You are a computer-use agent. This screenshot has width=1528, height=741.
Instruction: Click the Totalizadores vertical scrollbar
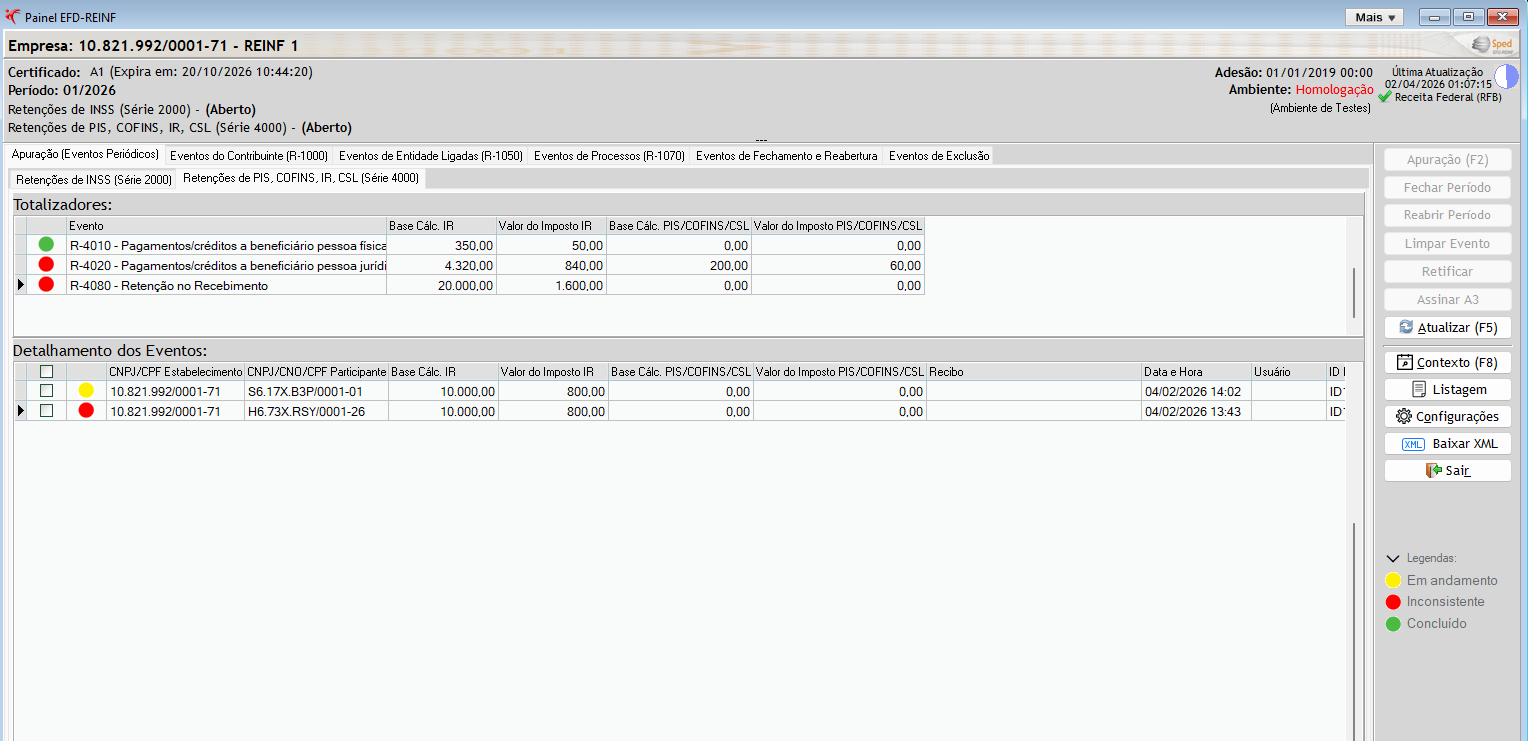(1355, 275)
